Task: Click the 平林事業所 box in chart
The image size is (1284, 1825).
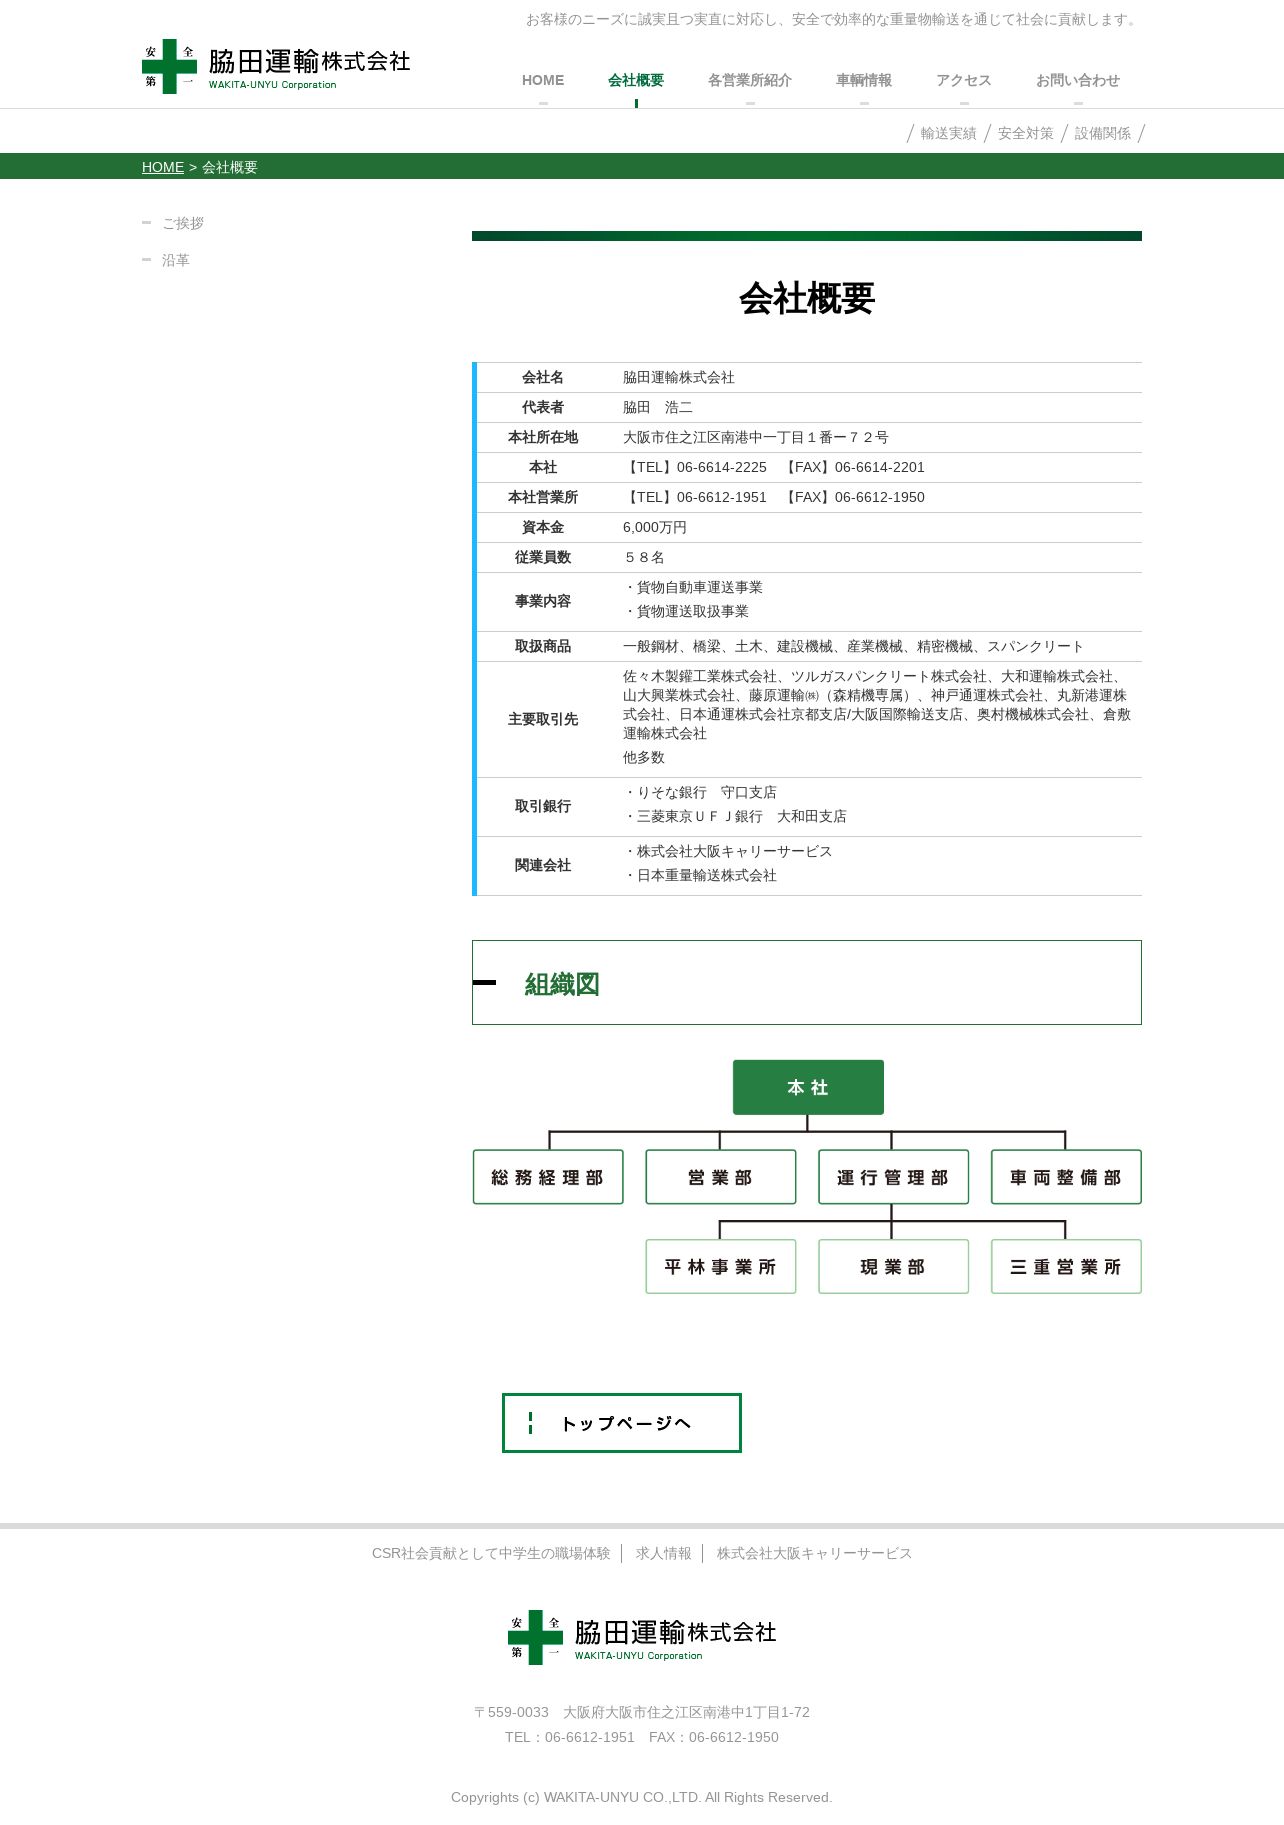Action: tap(721, 1266)
